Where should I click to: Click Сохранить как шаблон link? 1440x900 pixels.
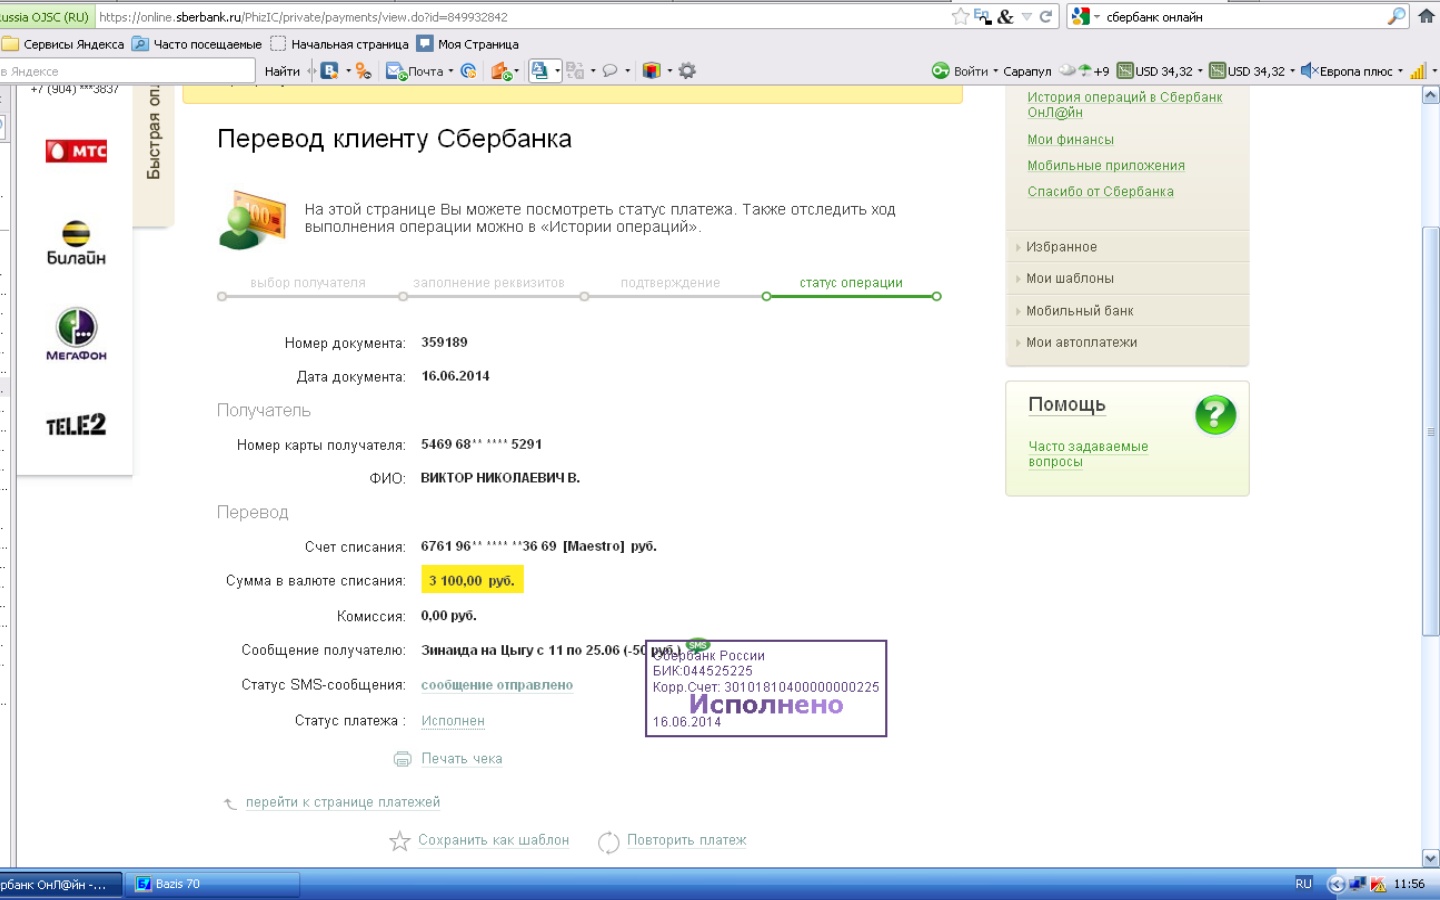tap(493, 840)
